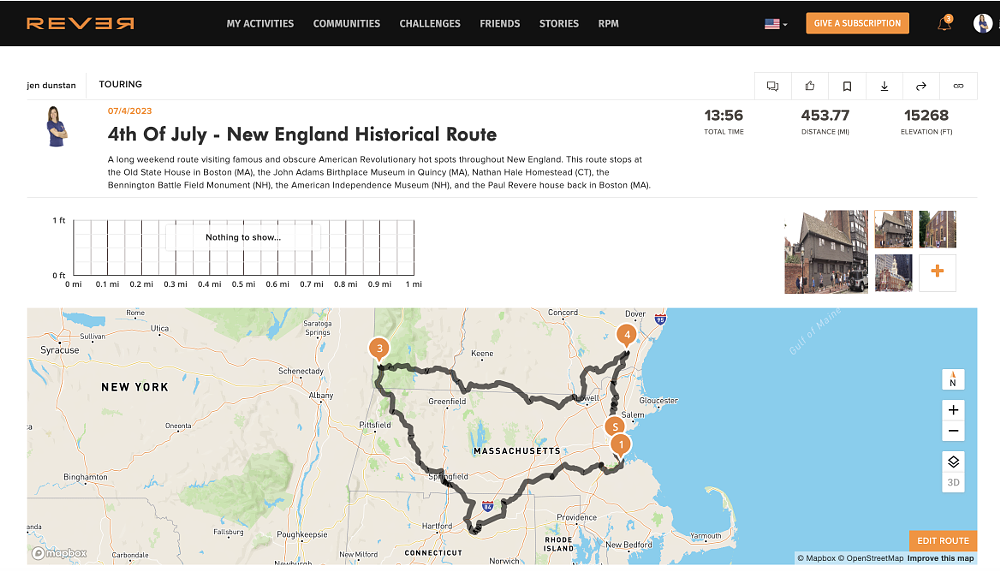Select waypoint marker 3 on the map
Image resolution: width=1000 pixels, height=571 pixels.
point(379,348)
